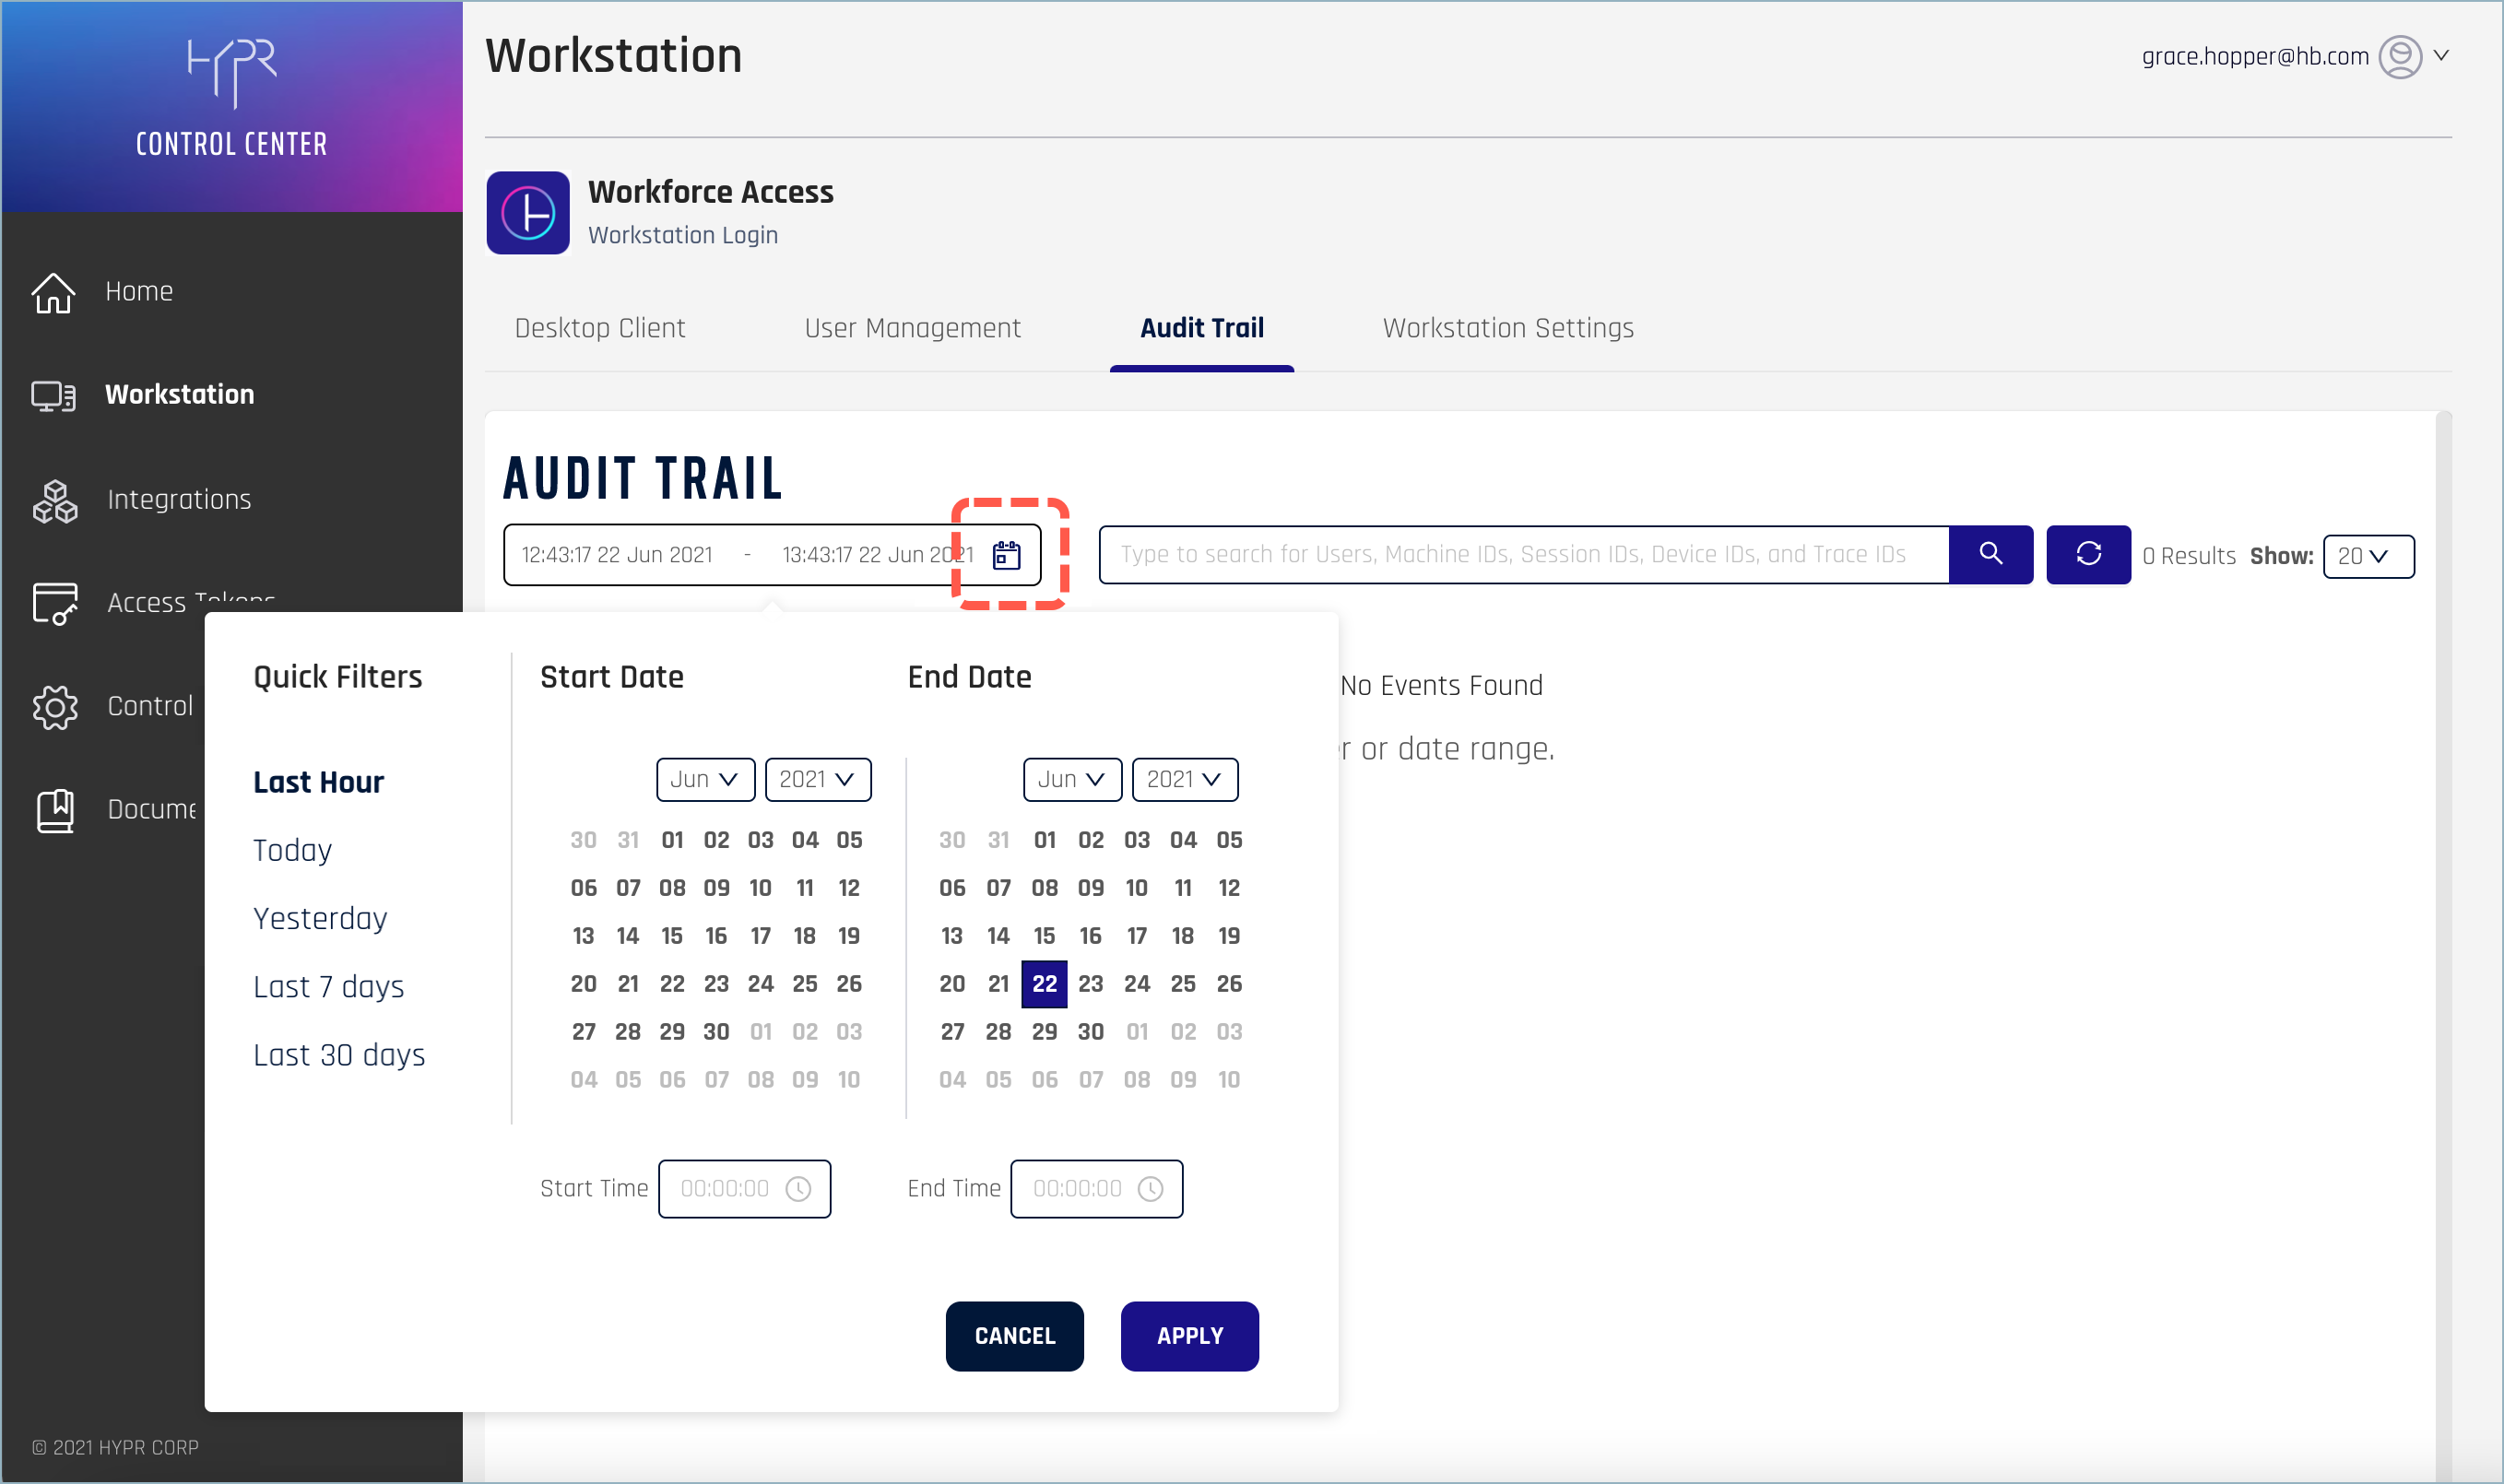The image size is (2504, 1484).
Task: Open the Workstation Settings tab
Action: [1507, 328]
